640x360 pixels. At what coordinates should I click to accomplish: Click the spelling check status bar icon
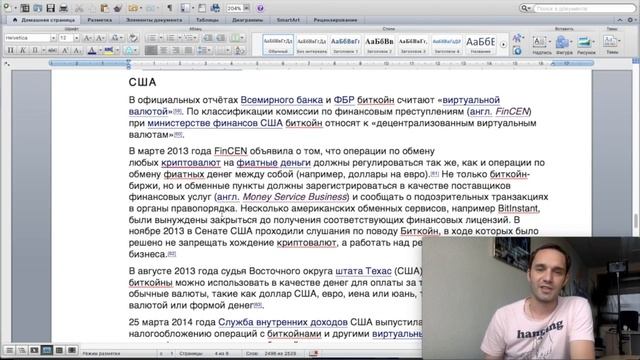coord(313,353)
